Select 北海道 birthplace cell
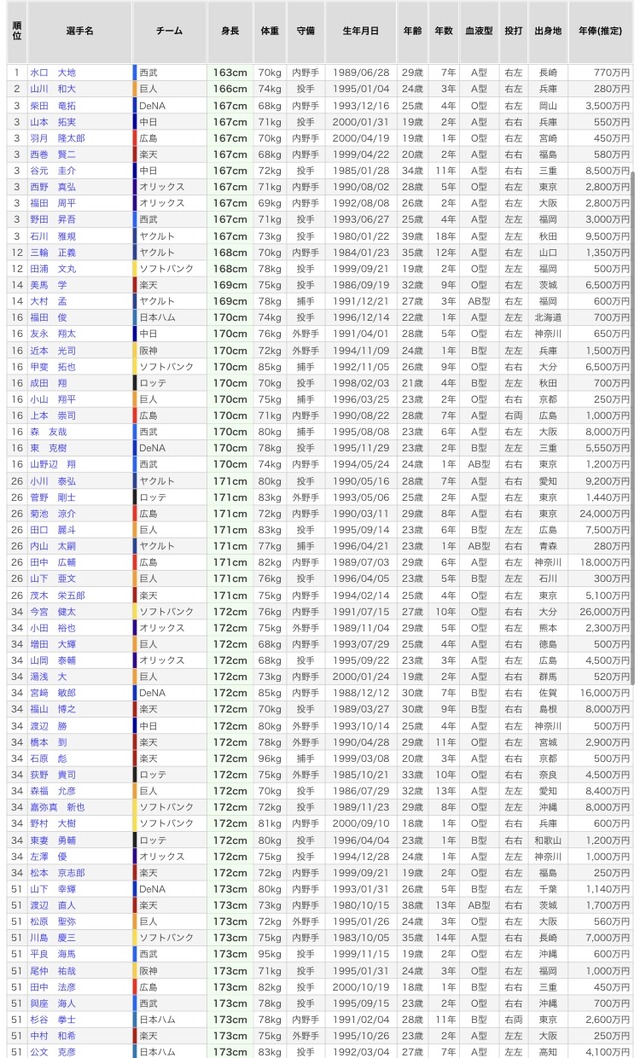The width and height of the screenshot is (640, 1058). (548, 317)
